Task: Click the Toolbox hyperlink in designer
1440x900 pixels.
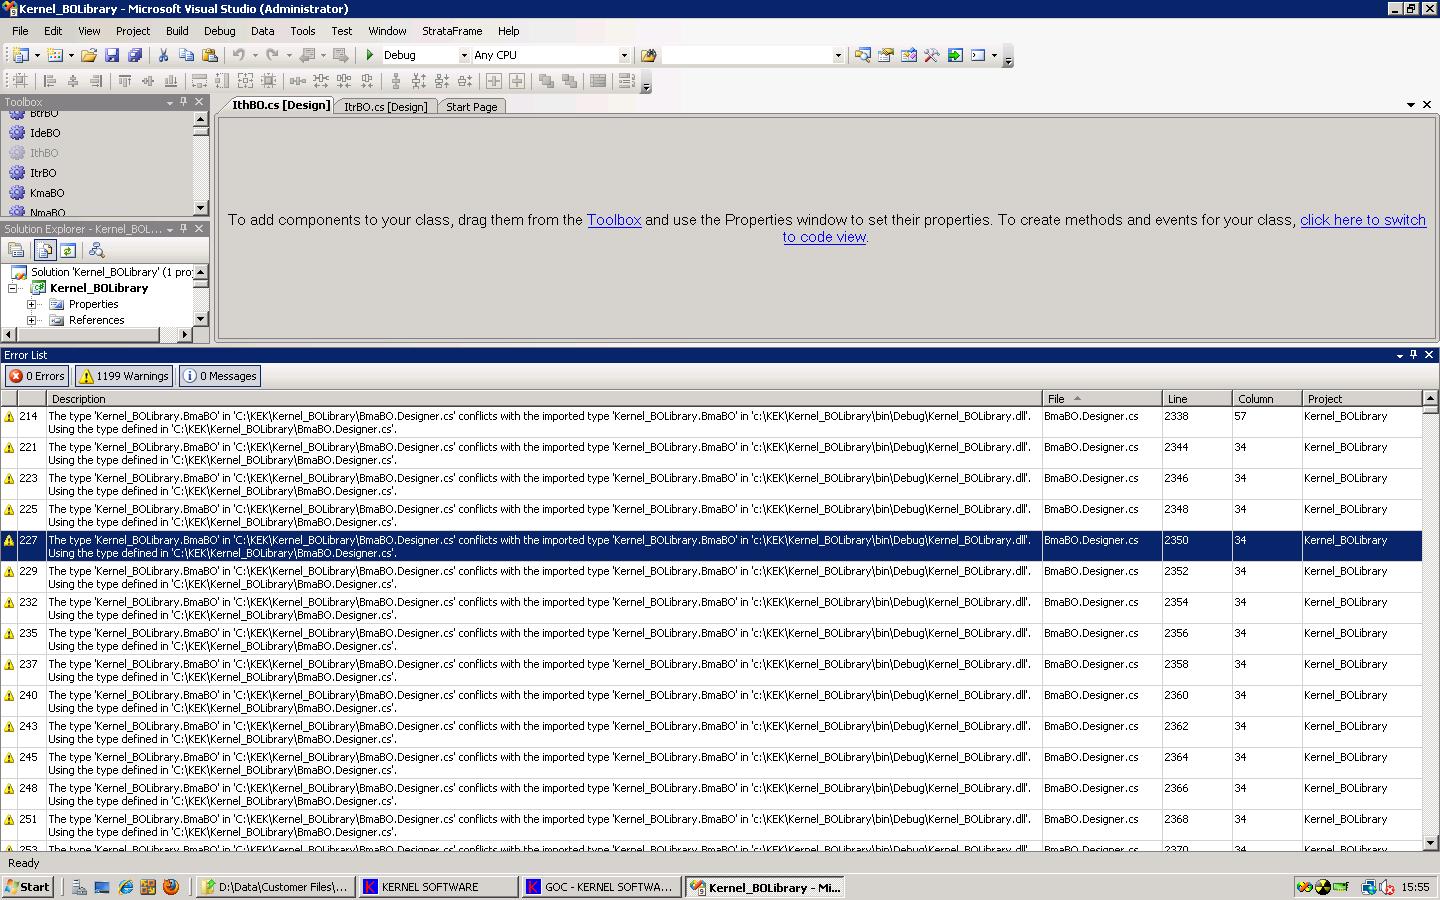Action: point(613,220)
